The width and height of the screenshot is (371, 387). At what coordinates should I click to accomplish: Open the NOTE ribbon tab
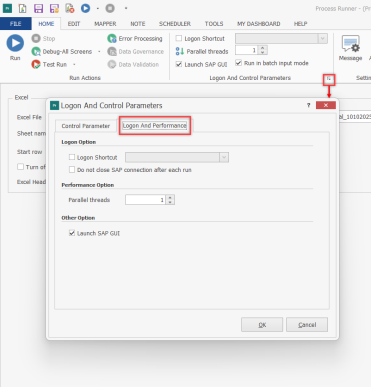(x=138, y=24)
